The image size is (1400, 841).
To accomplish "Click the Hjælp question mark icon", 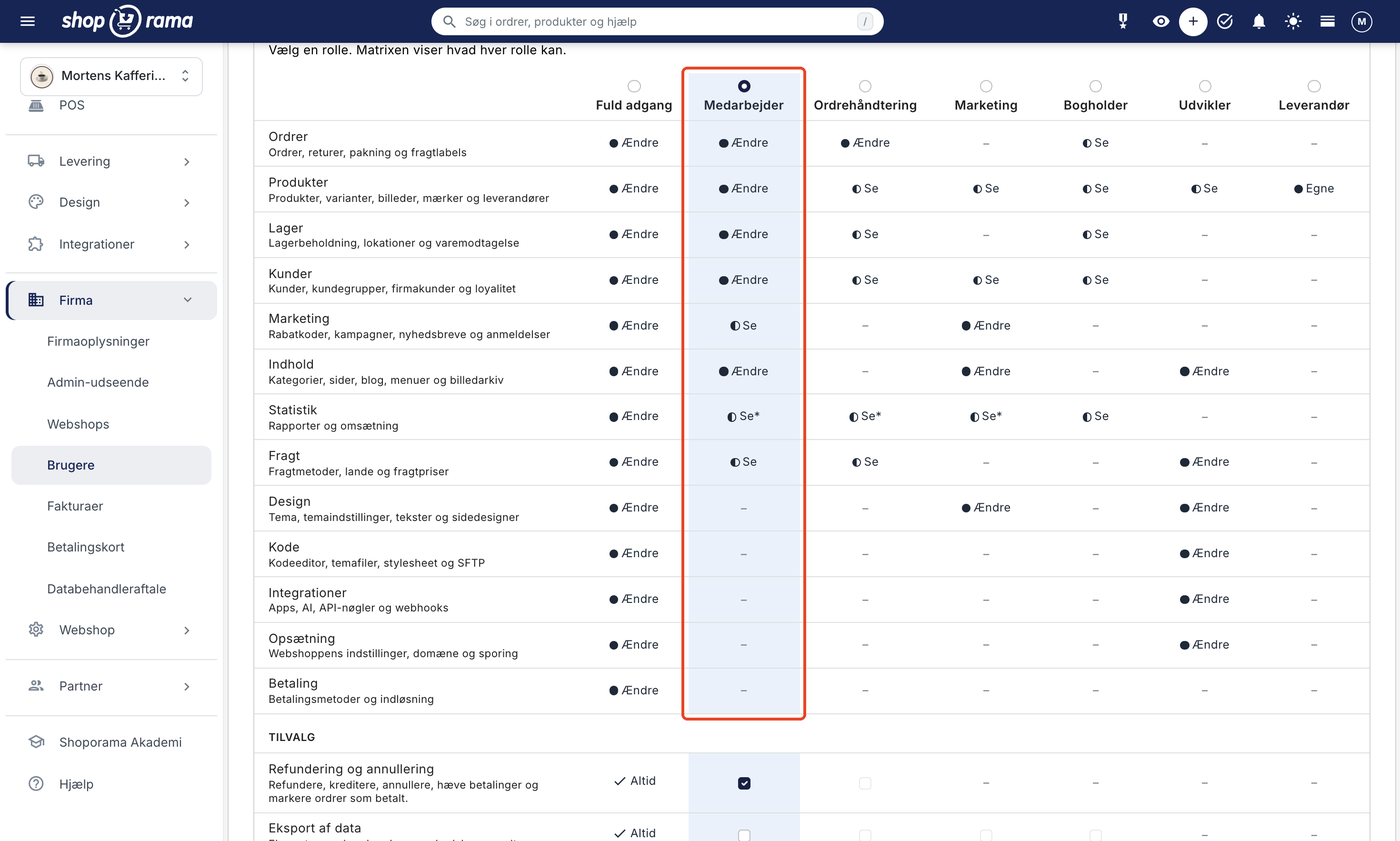I will click(x=36, y=784).
